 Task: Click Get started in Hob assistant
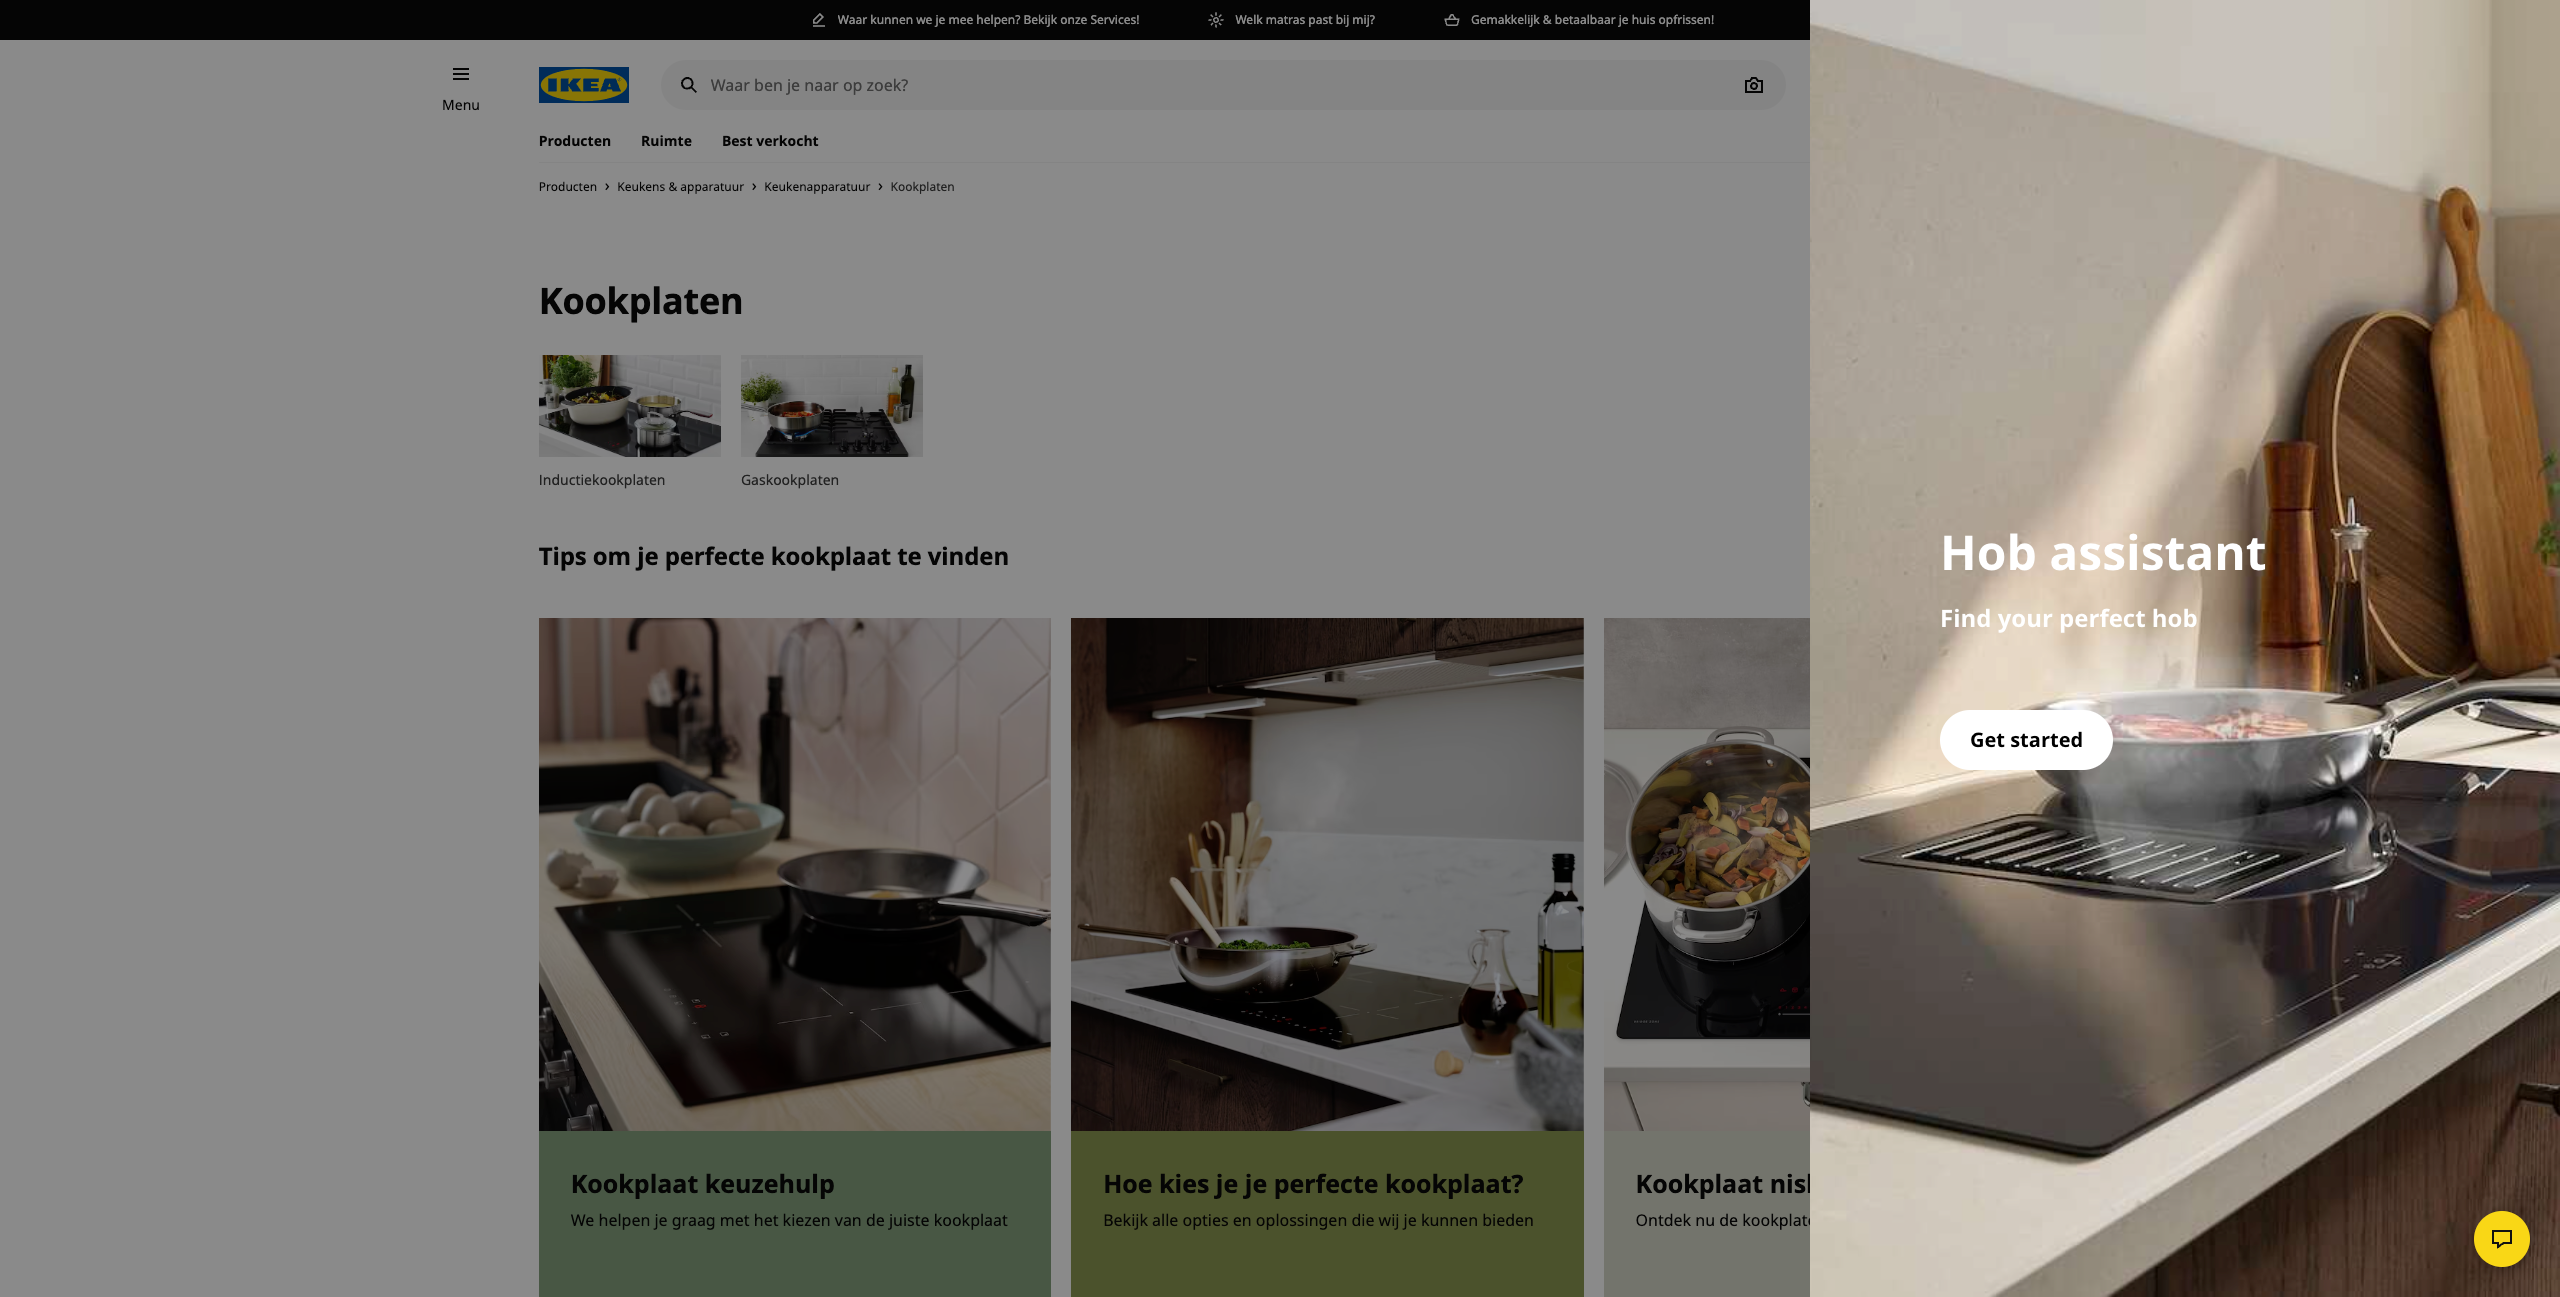(2026, 740)
